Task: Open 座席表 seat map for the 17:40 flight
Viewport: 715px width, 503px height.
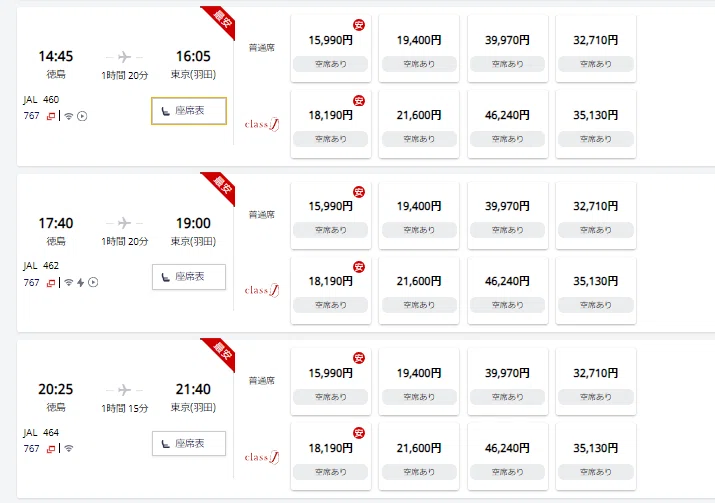Action: click(x=189, y=277)
